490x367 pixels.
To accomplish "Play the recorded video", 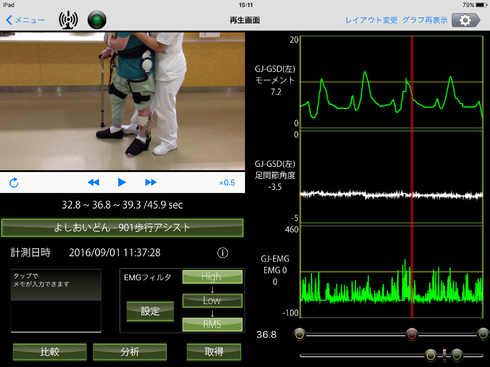I will click(x=122, y=182).
